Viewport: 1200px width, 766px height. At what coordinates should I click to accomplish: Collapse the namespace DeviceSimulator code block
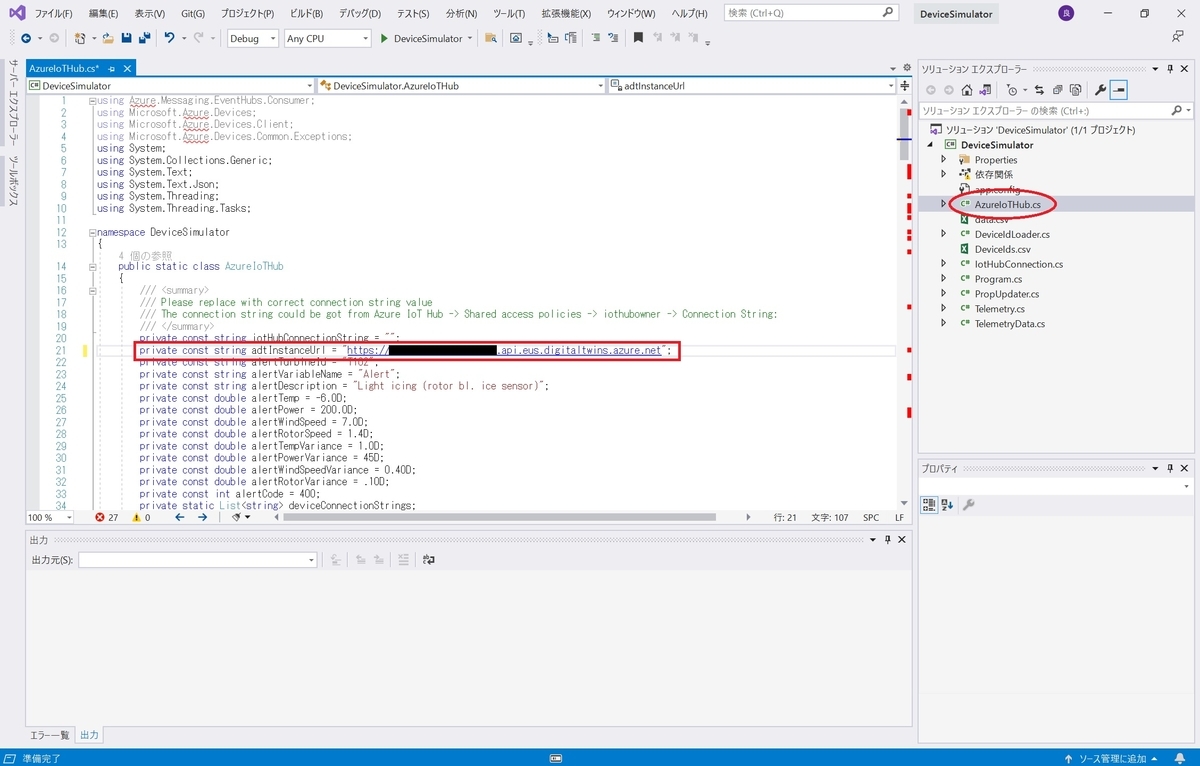pos(92,232)
